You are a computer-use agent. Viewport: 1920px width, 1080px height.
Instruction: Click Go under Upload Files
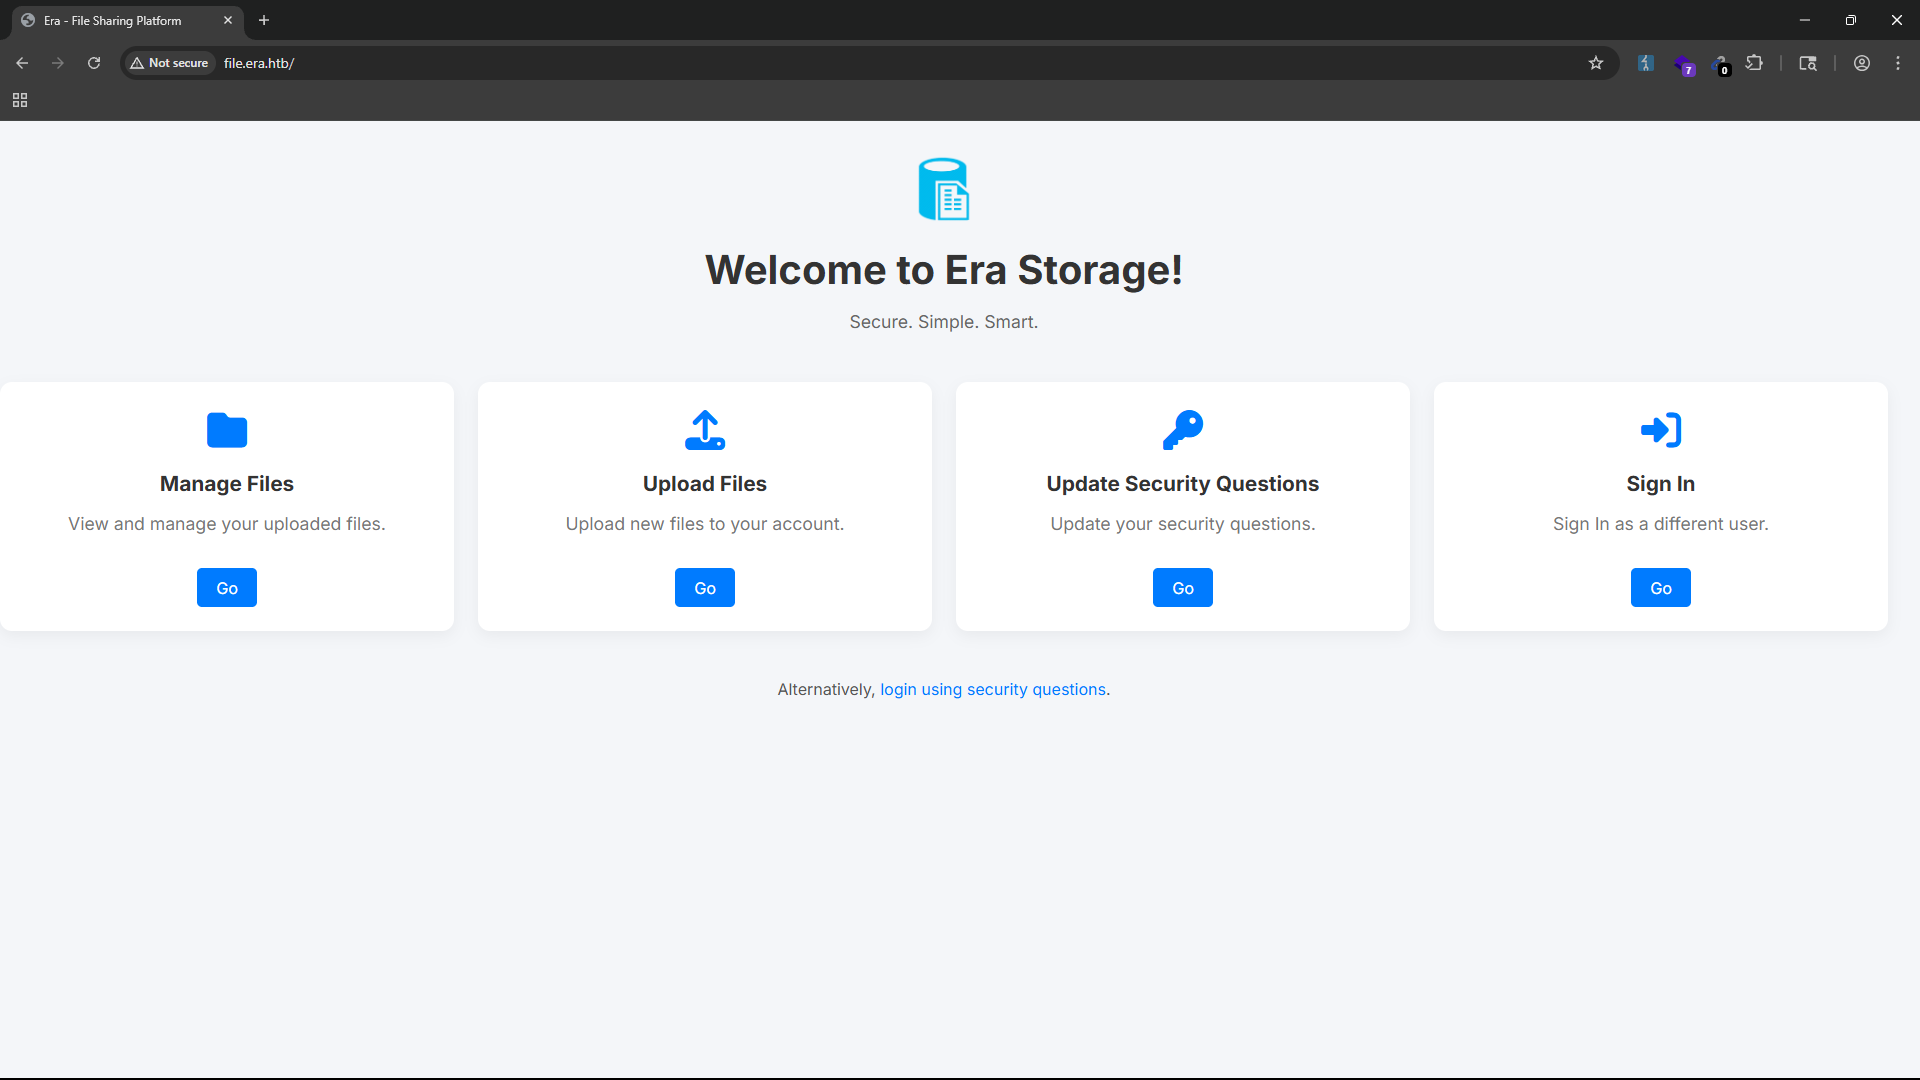coord(705,588)
